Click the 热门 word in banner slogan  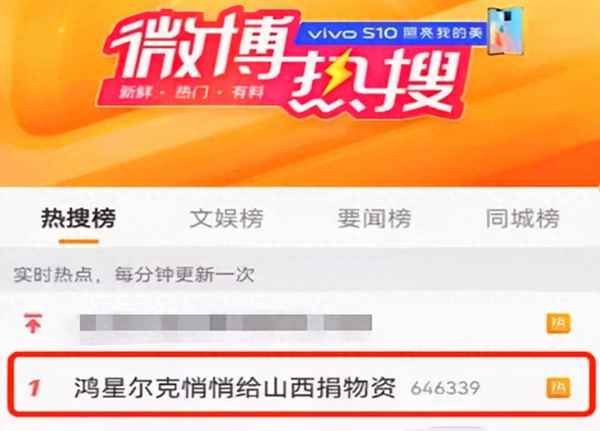click(x=191, y=93)
